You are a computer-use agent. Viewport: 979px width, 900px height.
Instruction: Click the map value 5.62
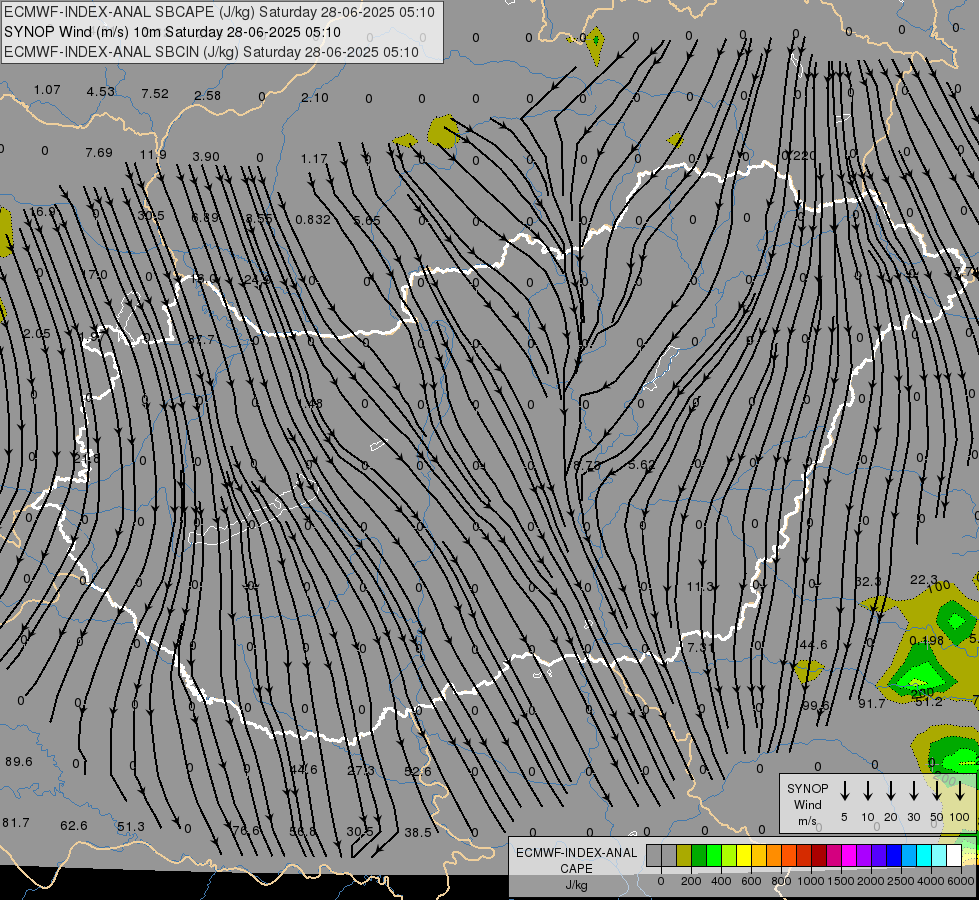pos(642,465)
